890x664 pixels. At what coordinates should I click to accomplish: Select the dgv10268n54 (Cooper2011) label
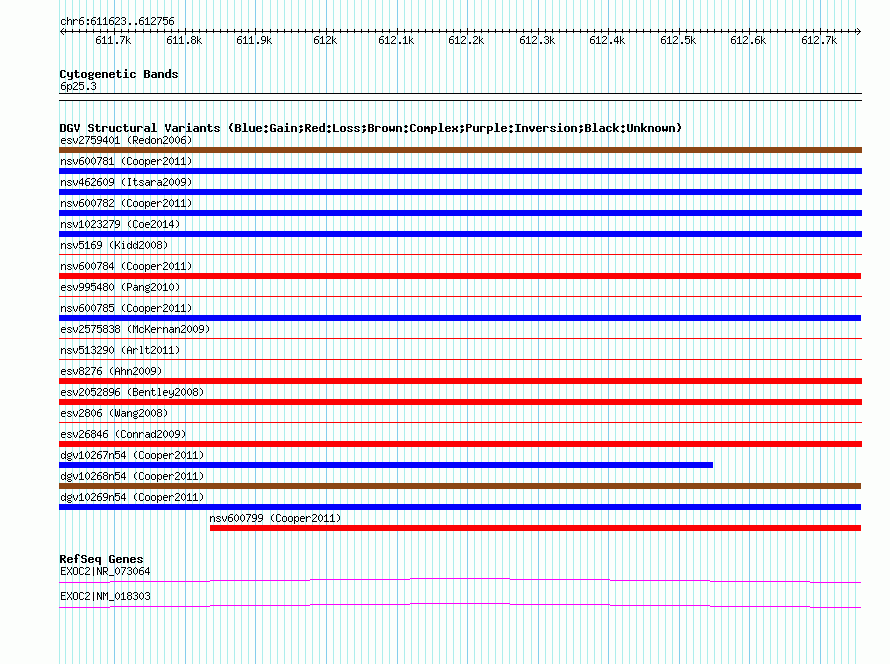pos(132,476)
